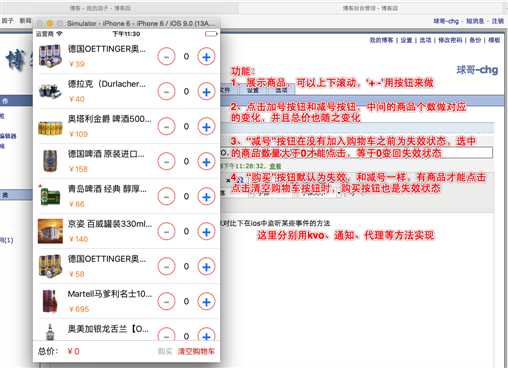
Task: Click the 注销 logout link in browser
Action: click(498, 21)
